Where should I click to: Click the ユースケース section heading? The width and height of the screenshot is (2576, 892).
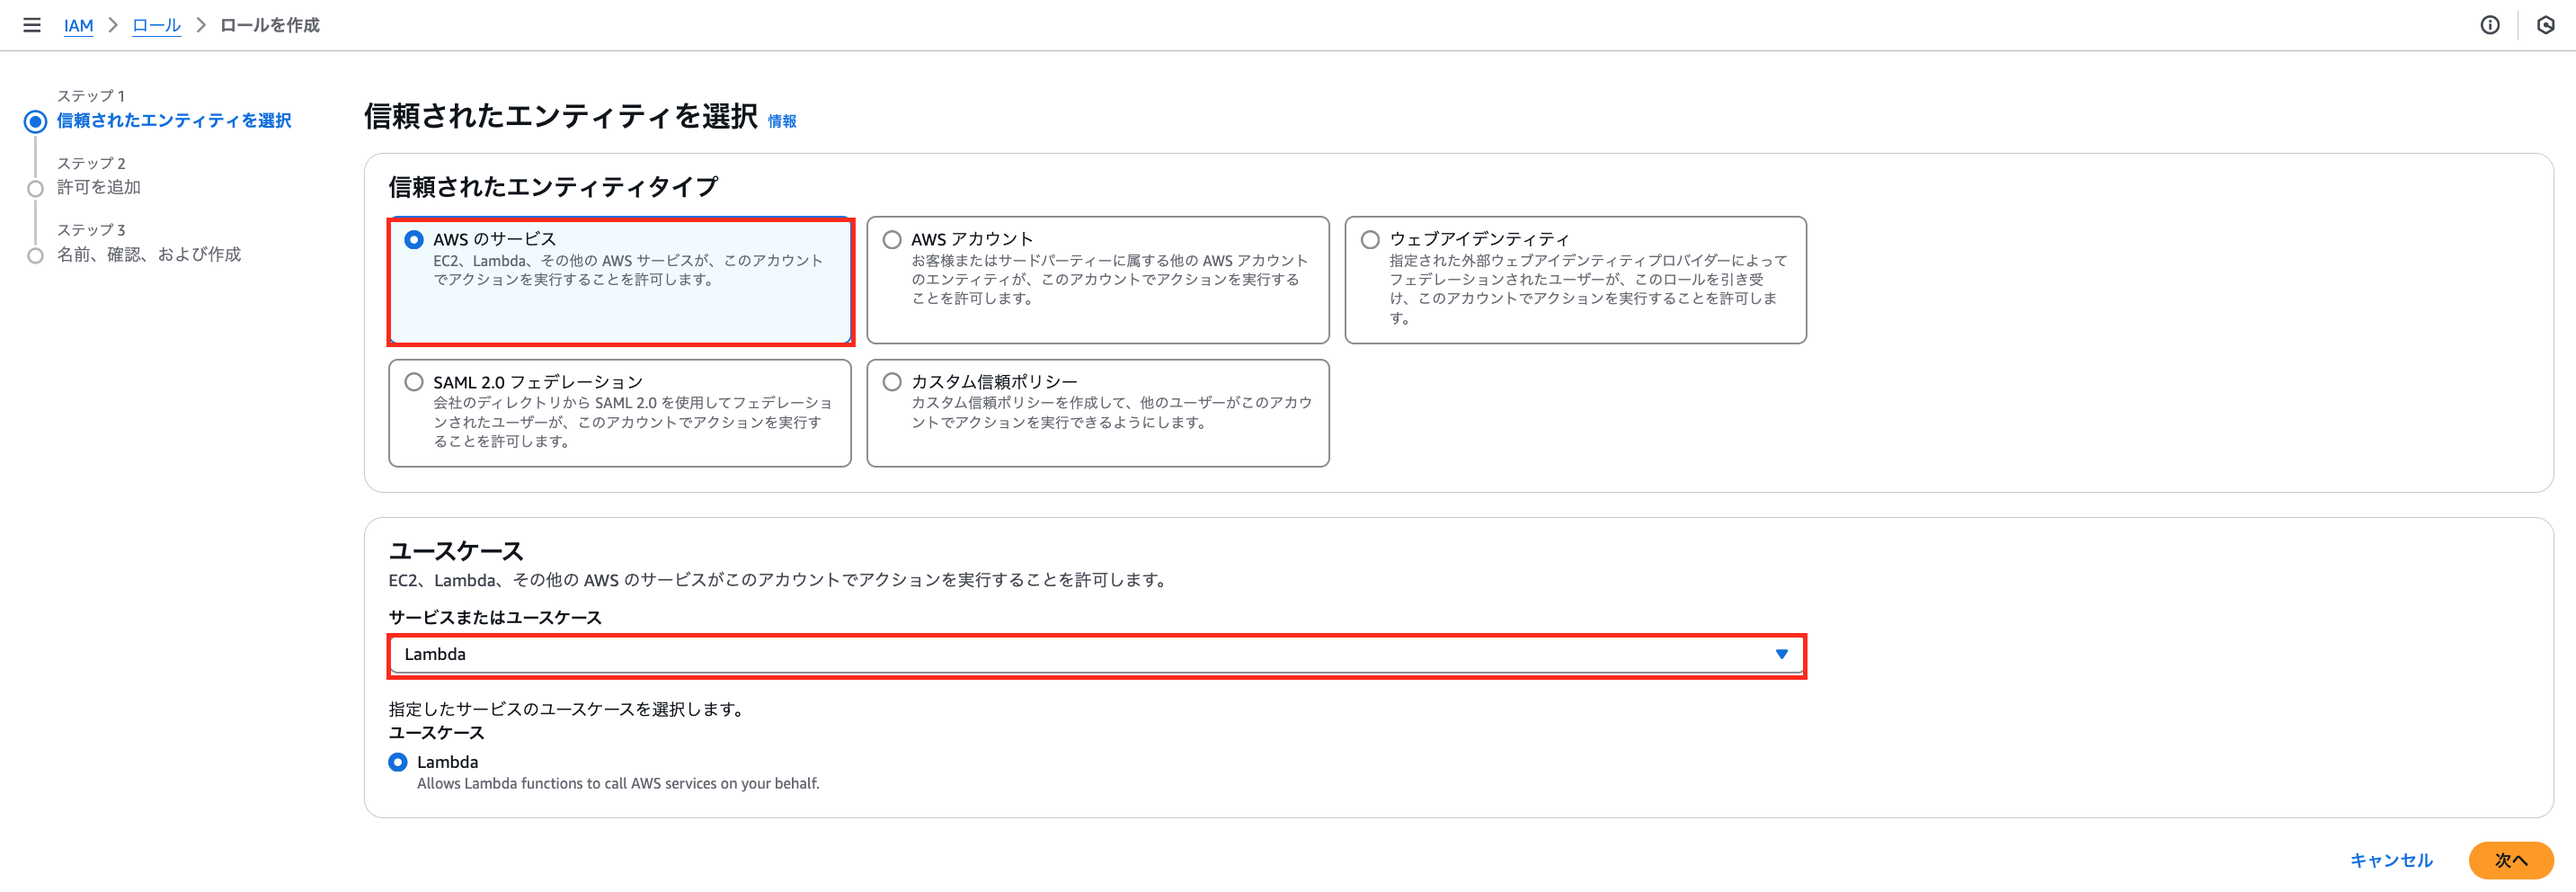(x=456, y=551)
